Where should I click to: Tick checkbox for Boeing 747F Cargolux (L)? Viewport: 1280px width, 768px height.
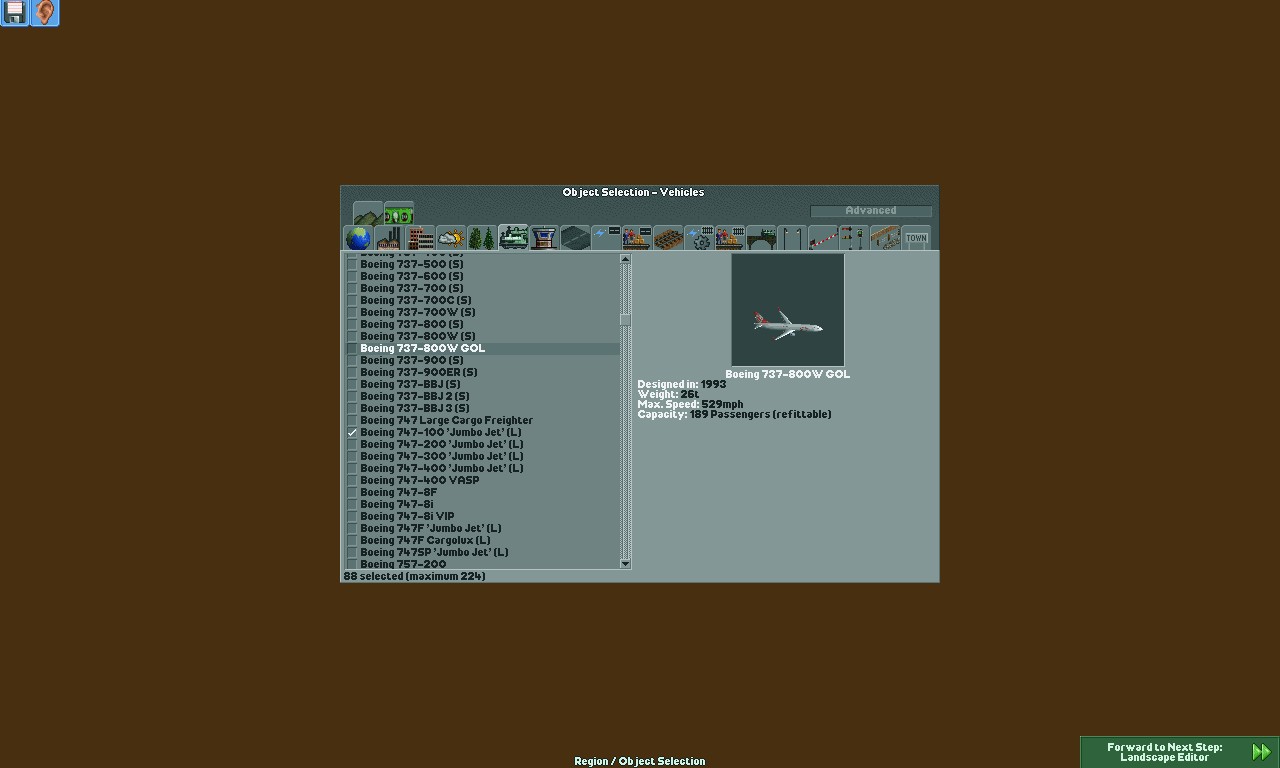[x=352, y=540]
